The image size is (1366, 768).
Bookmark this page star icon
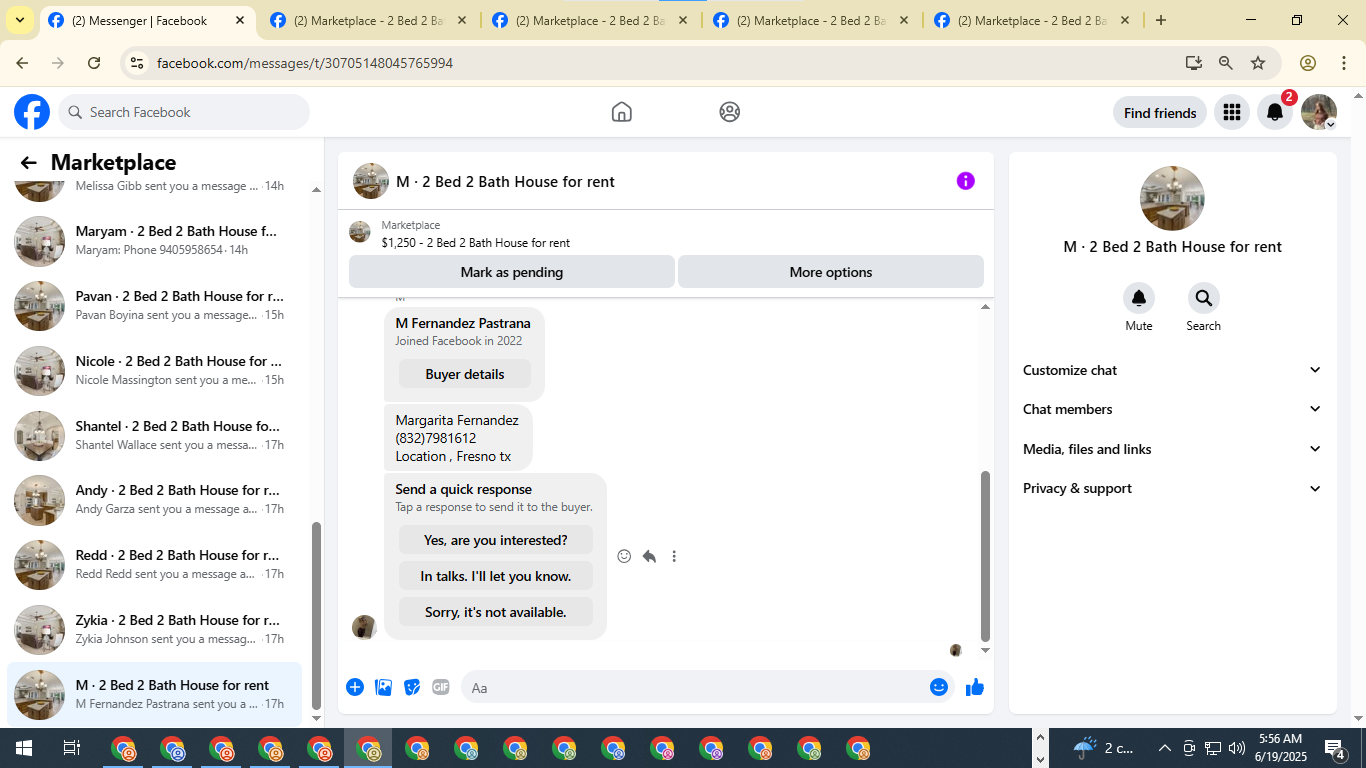click(x=1258, y=63)
